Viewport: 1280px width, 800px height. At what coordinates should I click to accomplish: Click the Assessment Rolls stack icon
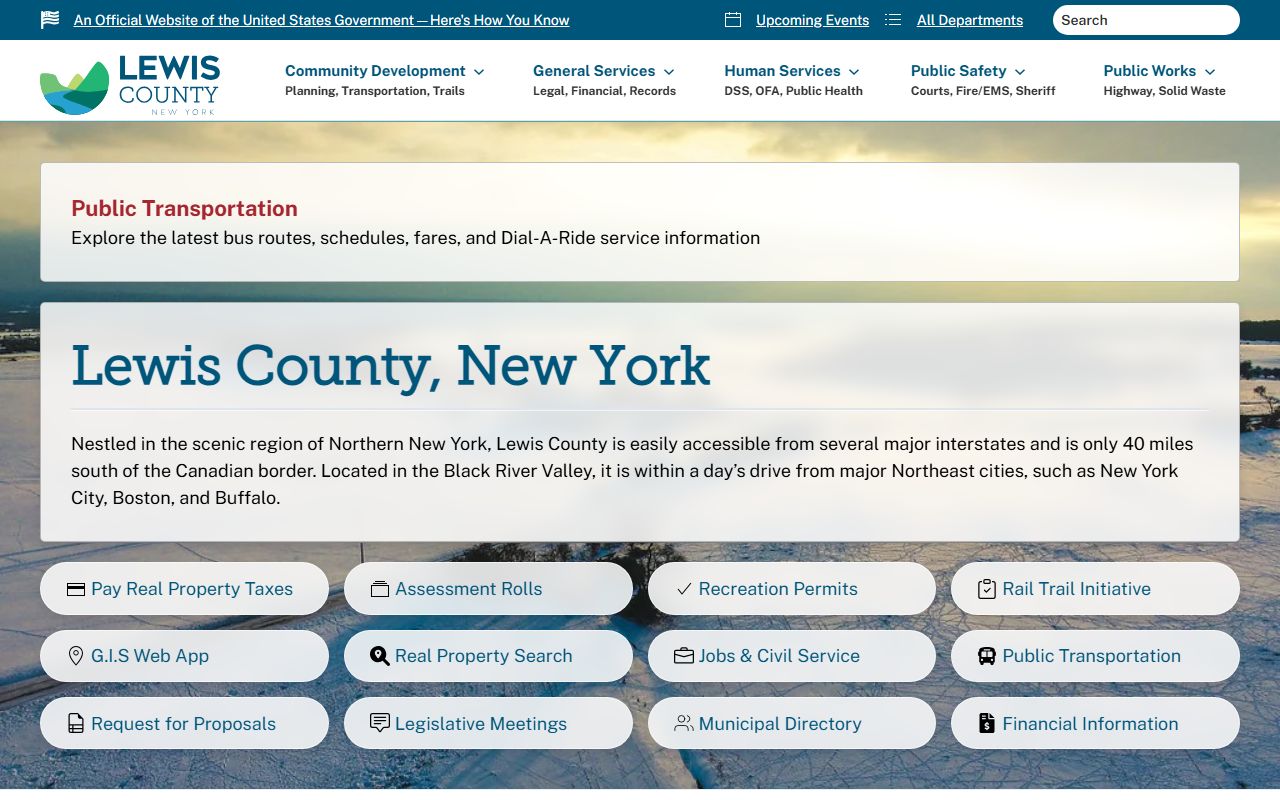[379, 589]
